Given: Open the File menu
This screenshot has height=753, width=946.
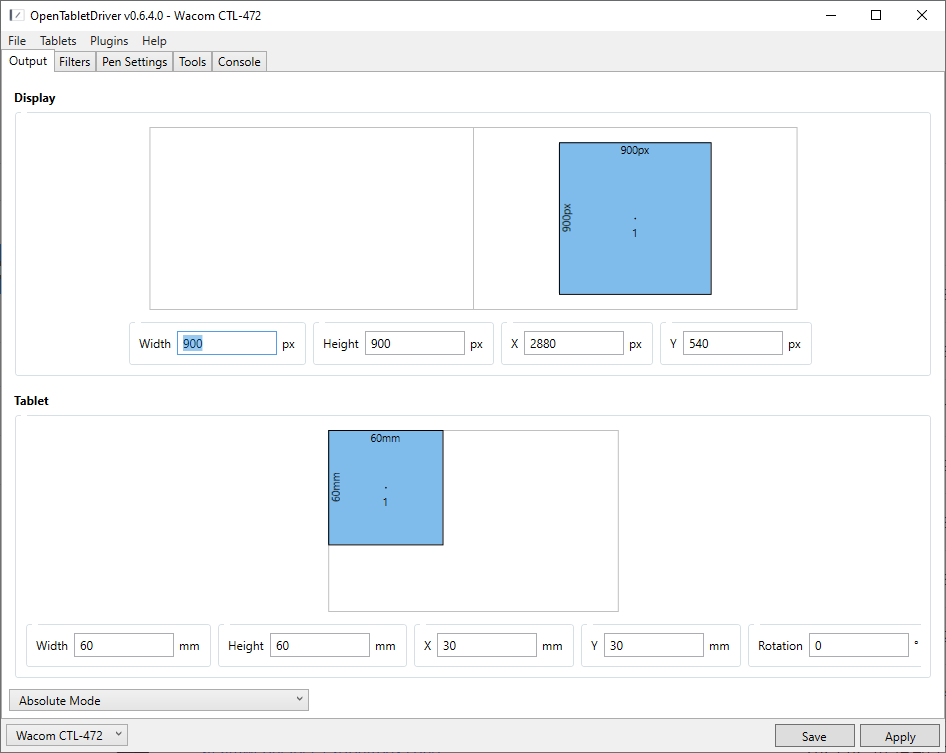Looking at the screenshot, I should [x=17, y=41].
